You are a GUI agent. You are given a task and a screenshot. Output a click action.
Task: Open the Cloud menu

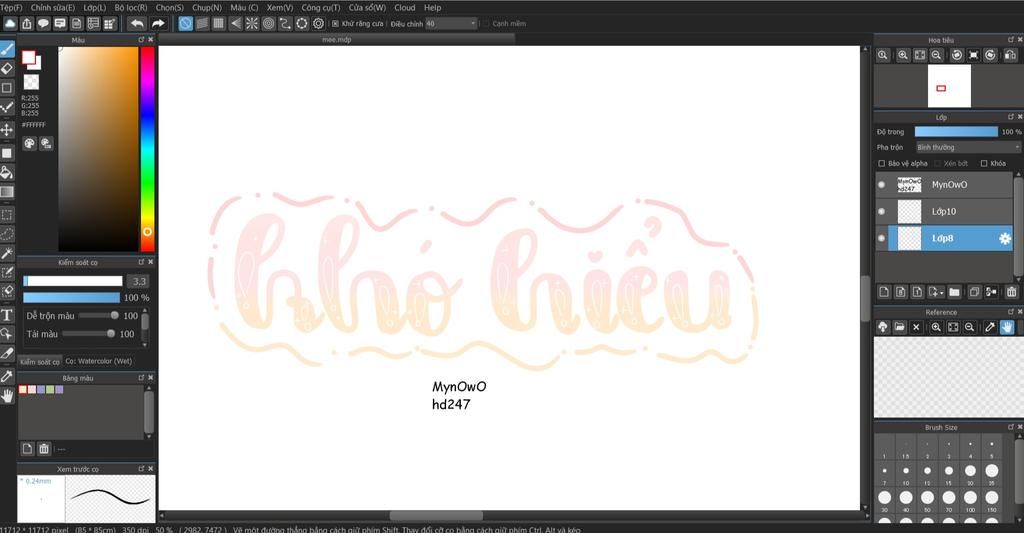[404, 8]
